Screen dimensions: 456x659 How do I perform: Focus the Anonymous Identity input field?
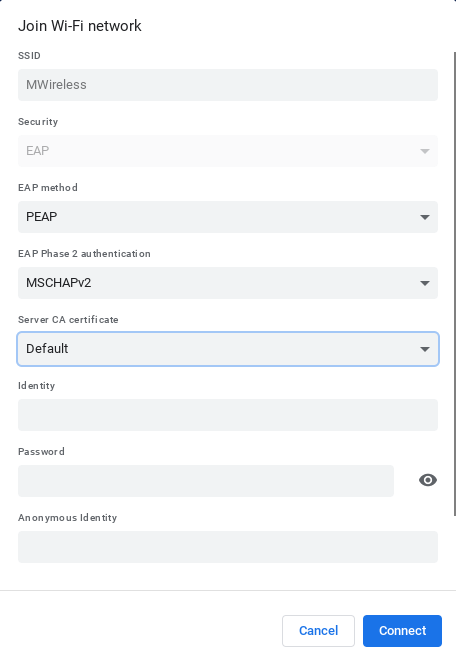pos(228,547)
